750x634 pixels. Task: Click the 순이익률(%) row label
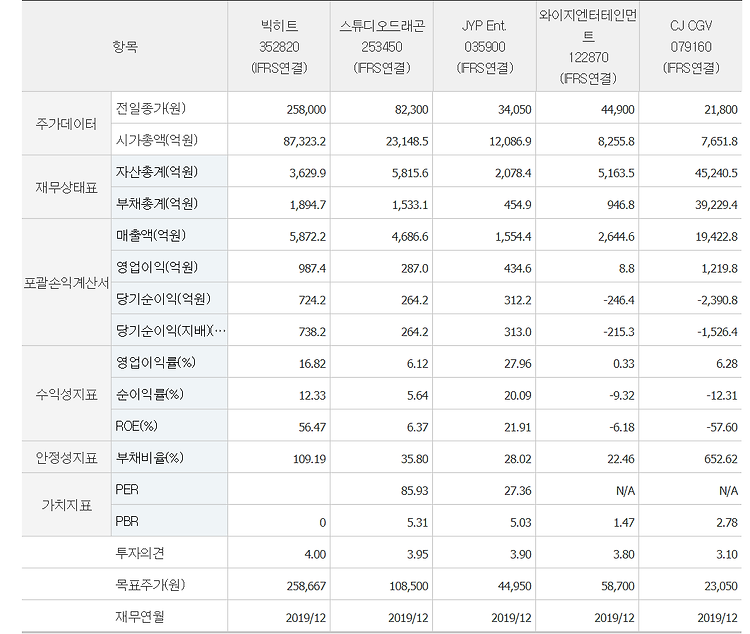[149, 394]
